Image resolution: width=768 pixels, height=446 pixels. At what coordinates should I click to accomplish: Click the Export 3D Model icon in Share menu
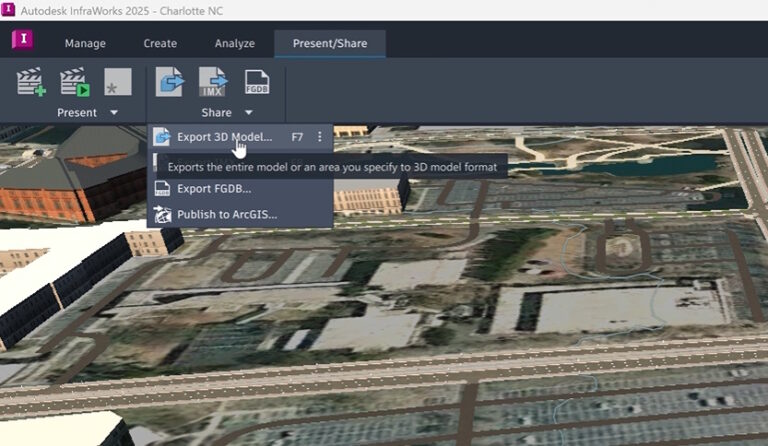coord(162,137)
